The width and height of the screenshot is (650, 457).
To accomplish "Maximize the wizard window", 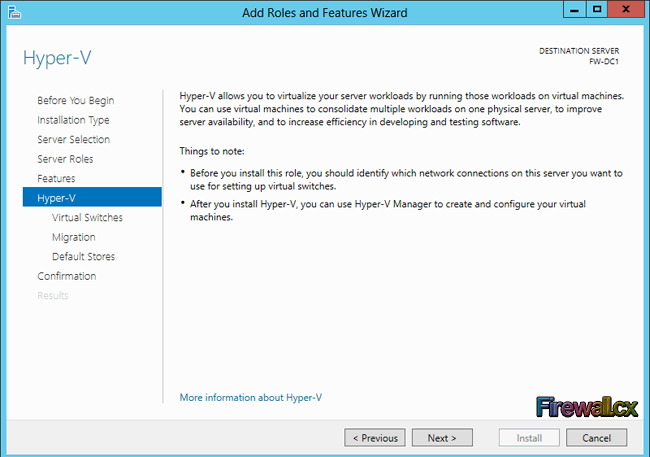I will click(x=597, y=10).
